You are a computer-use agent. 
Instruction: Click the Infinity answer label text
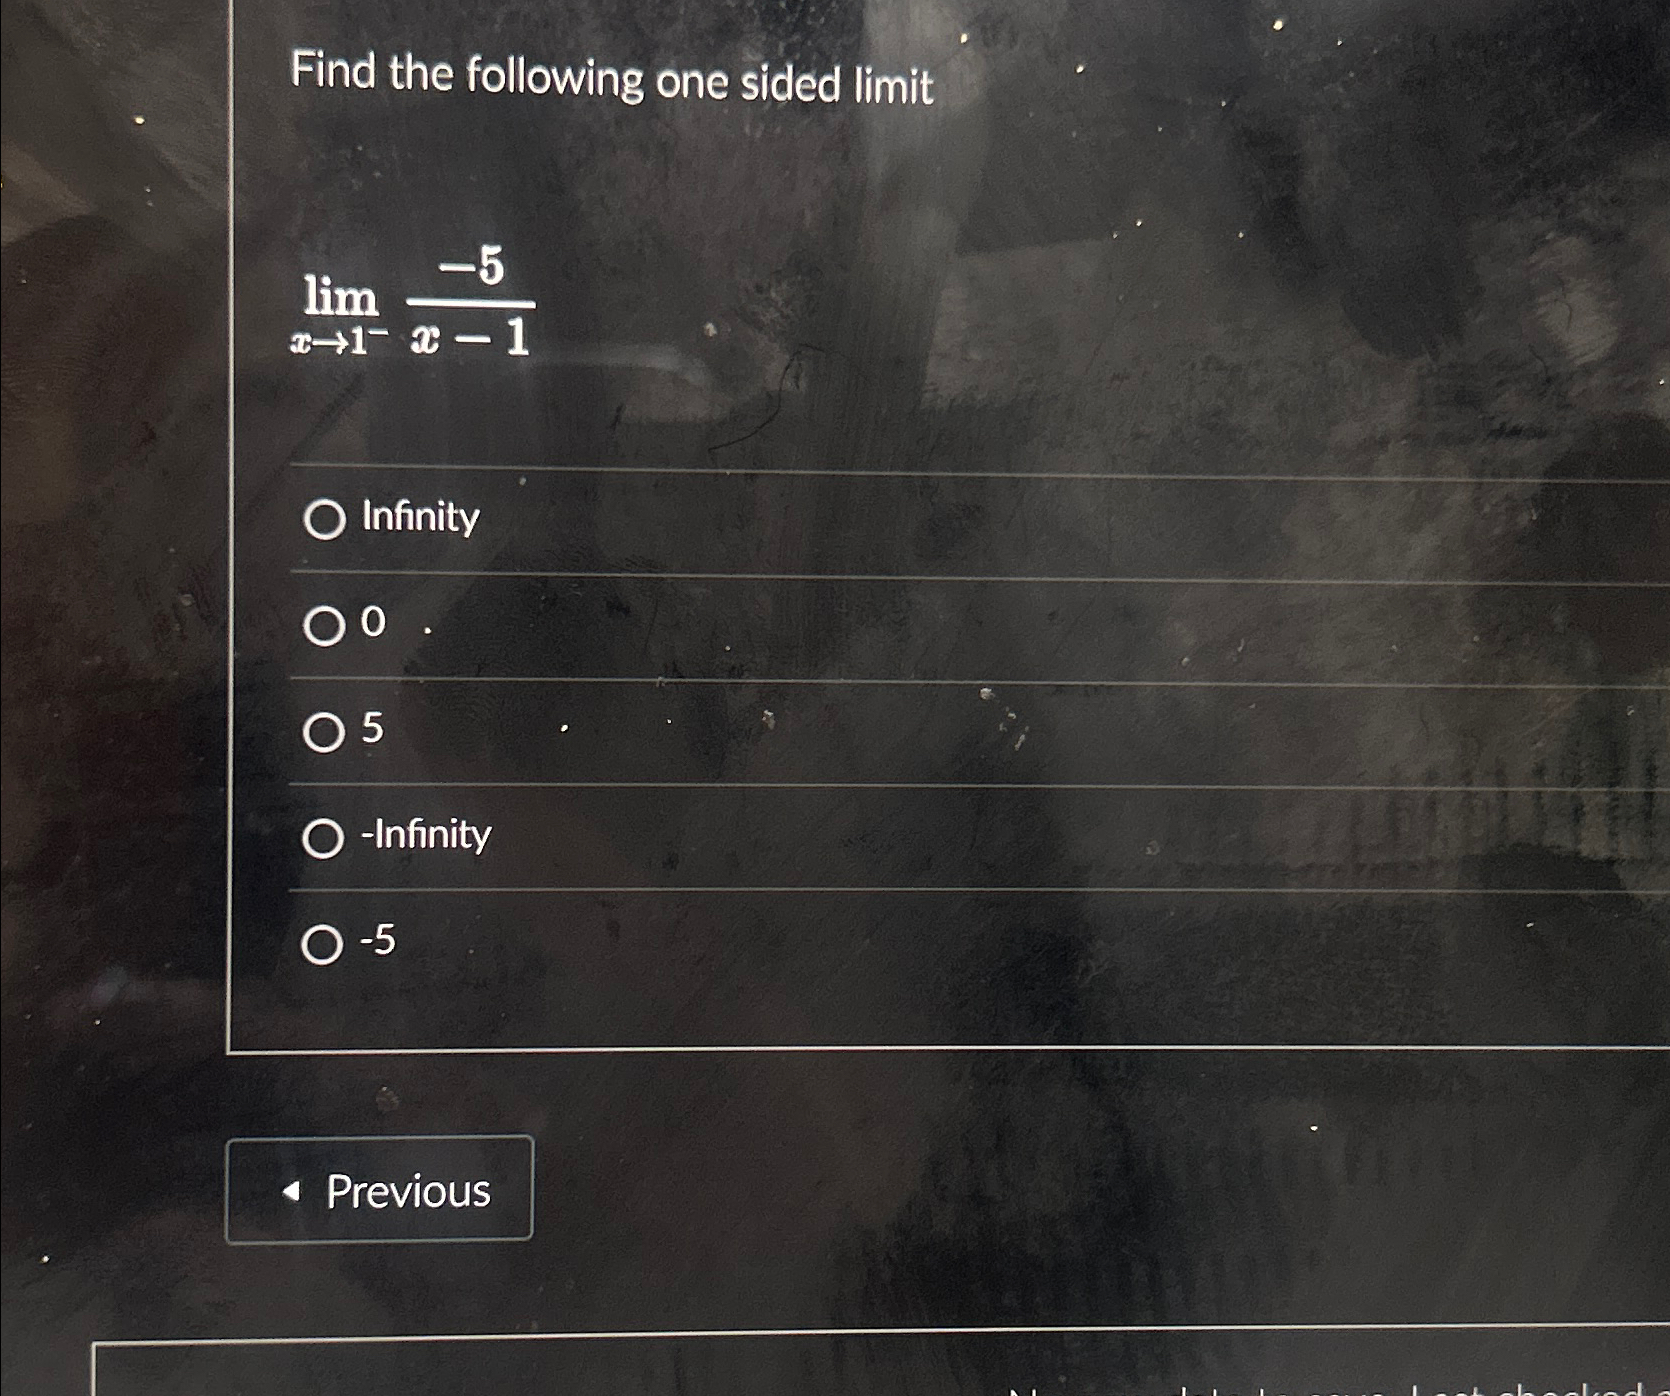[x=421, y=517]
